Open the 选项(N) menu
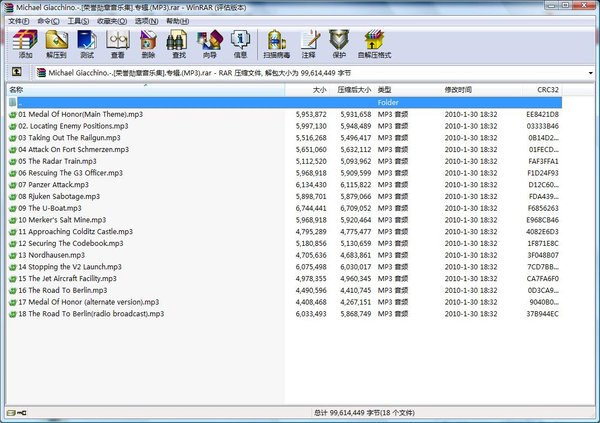The image size is (600, 423). [147, 21]
